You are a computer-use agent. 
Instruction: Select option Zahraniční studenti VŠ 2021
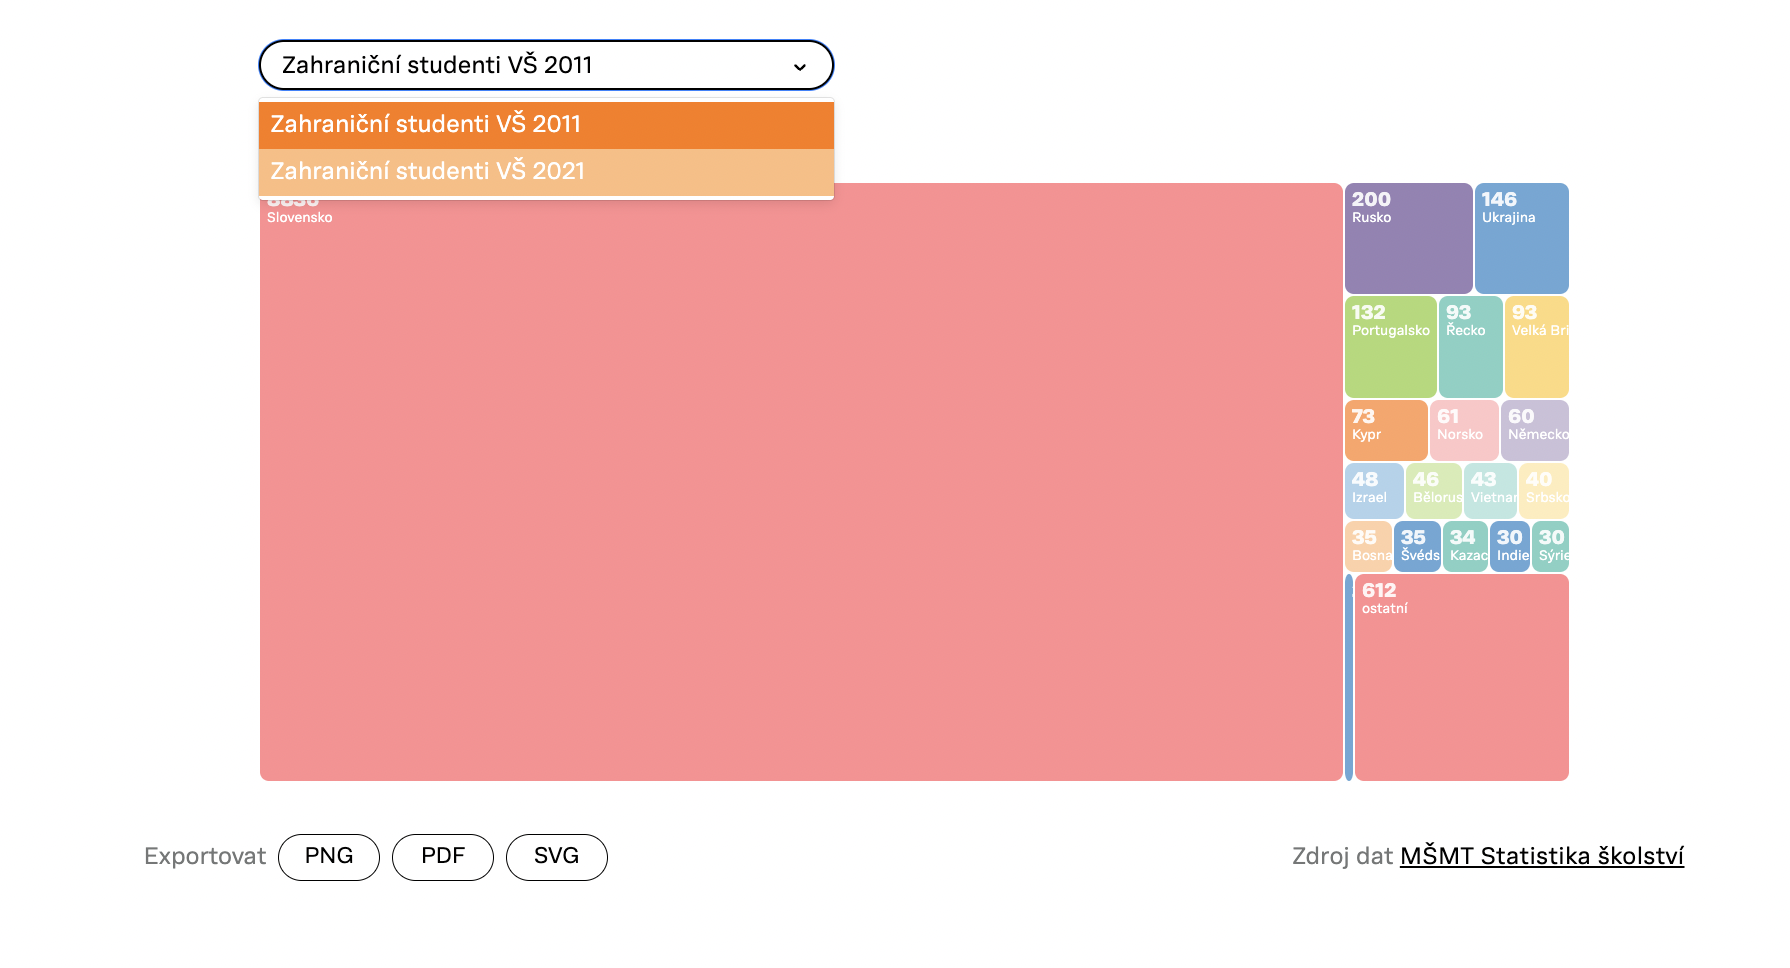[x=545, y=172]
